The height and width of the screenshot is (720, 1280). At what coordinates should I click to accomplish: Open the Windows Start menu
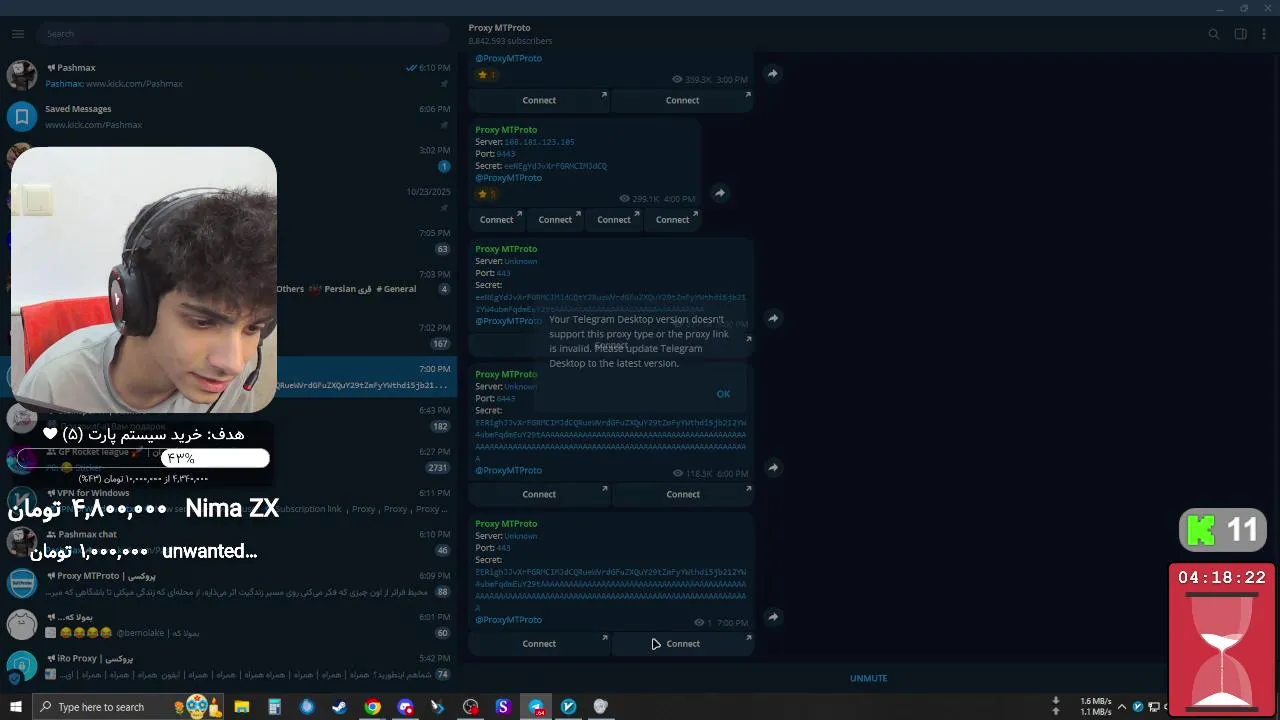click(15, 707)
